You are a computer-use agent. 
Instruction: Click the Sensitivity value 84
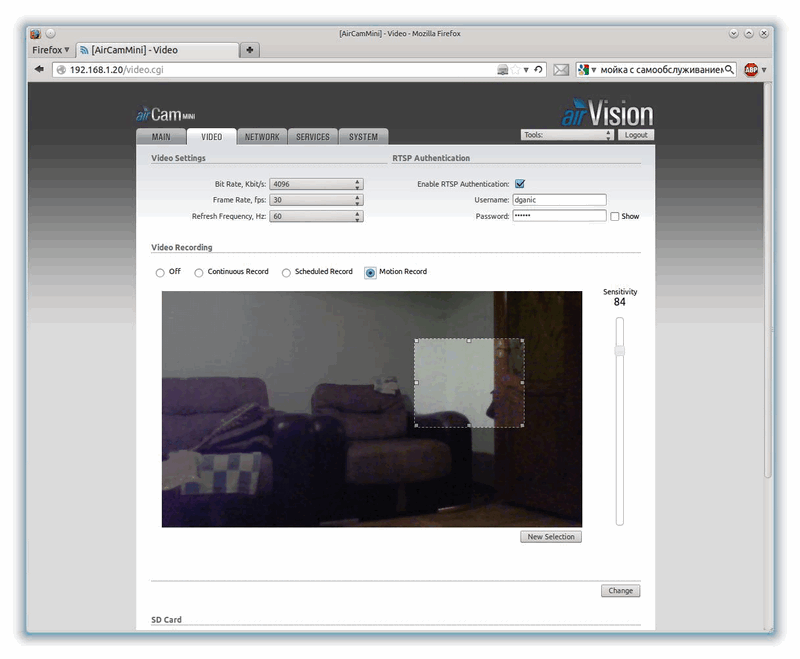pos(619,302)
